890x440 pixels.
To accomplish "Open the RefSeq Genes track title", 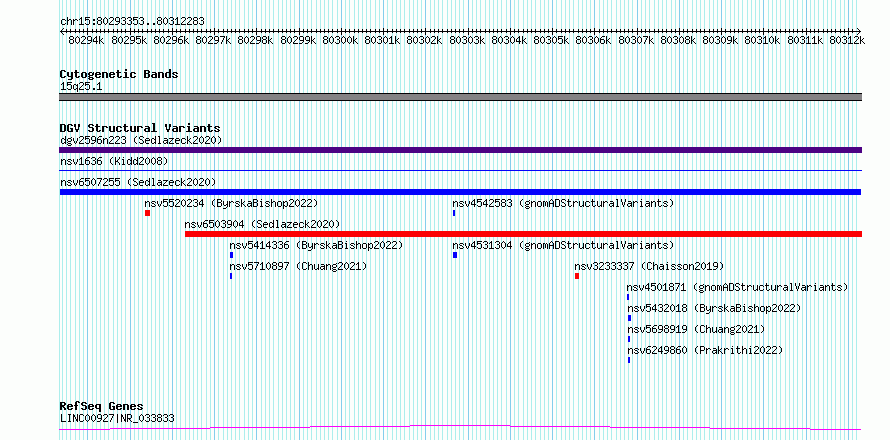I will pos(102,407).
